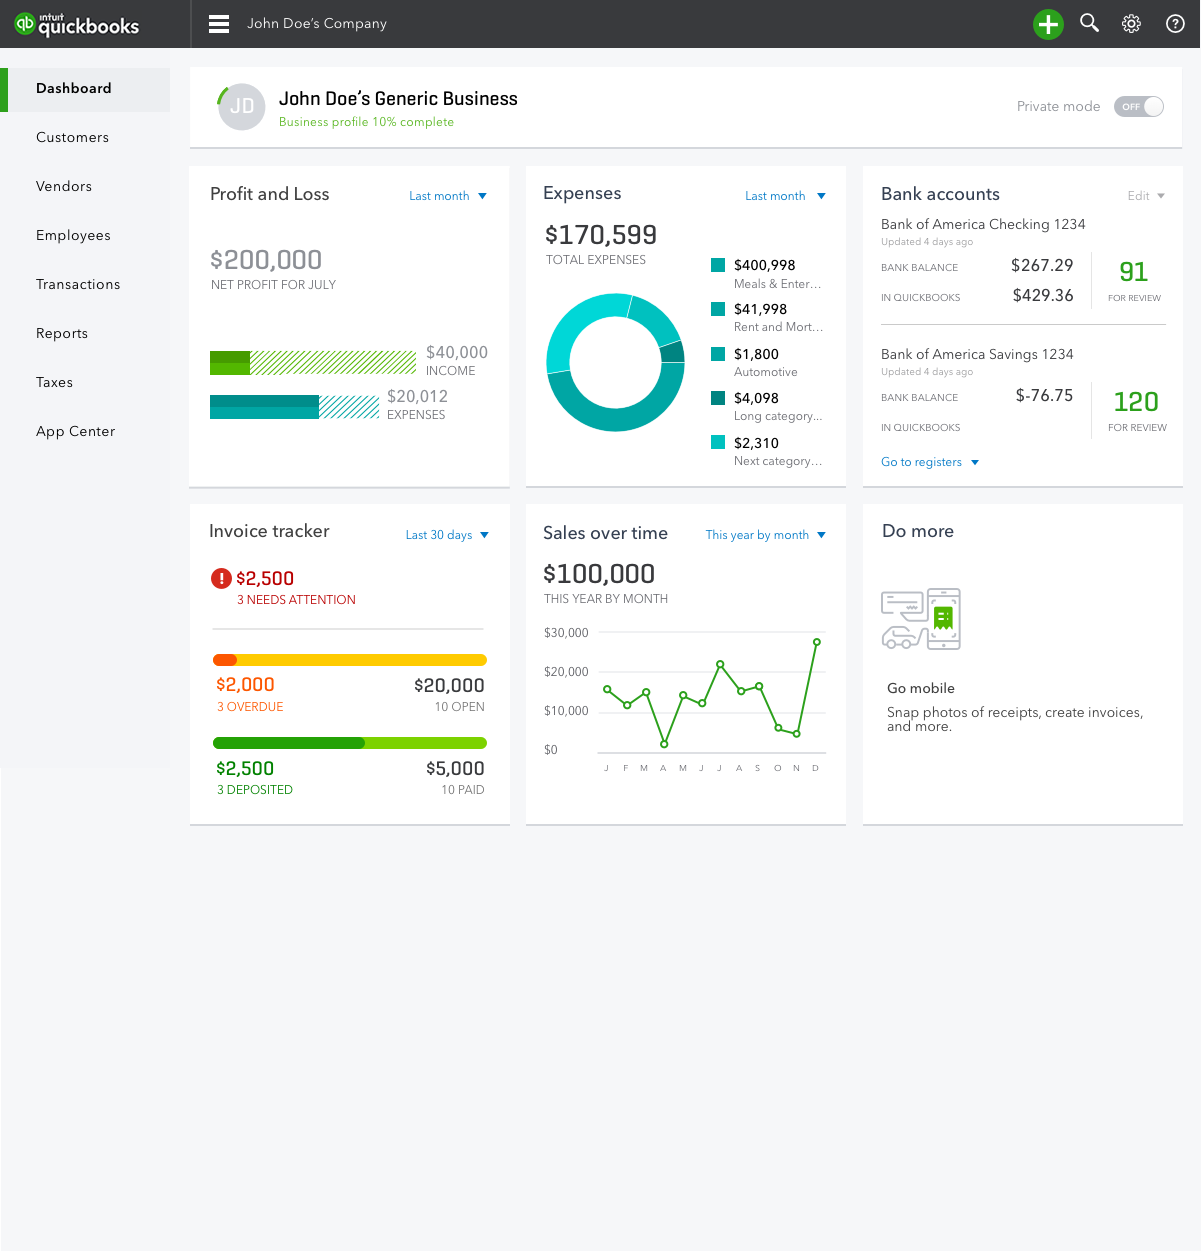Click the QuickBooks logo

pos(77,24)
